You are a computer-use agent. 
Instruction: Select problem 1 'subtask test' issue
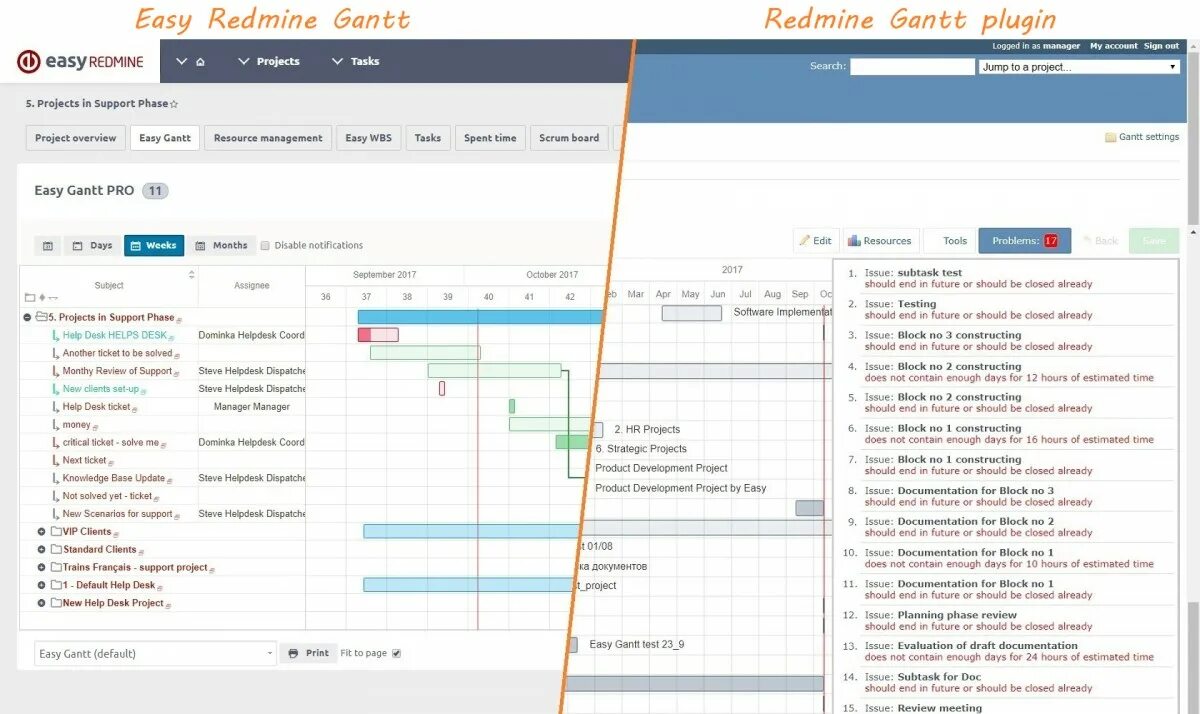[929, 273]
